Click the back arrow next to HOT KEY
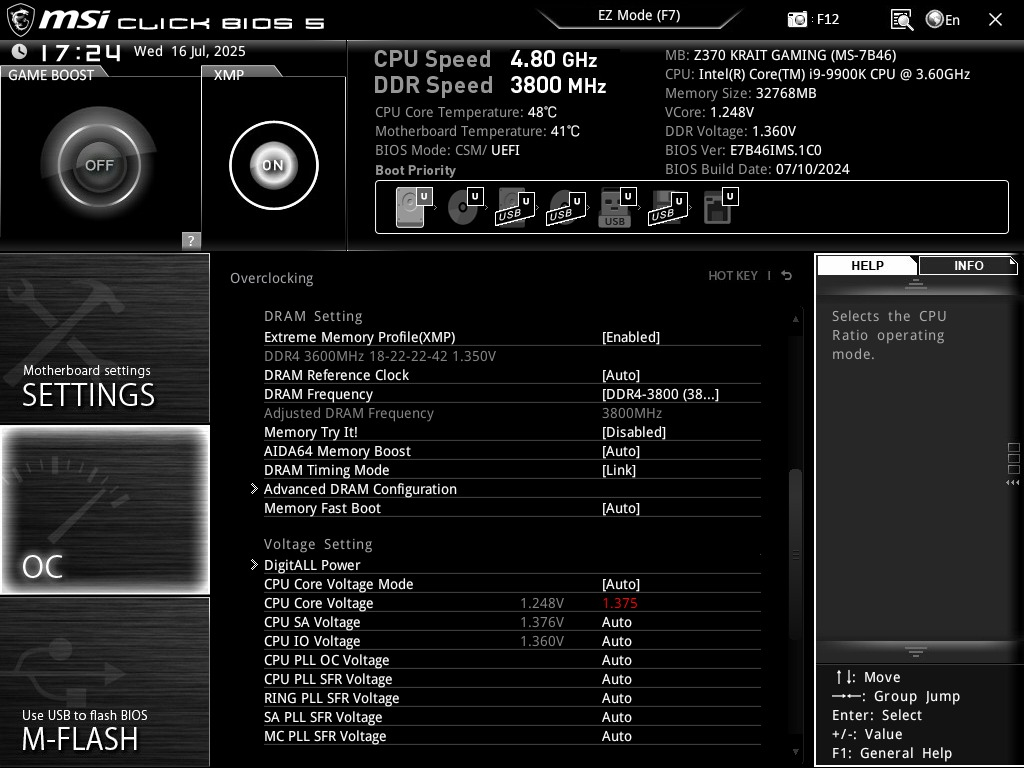This screenshot has height=768, width=1024. (x=787, y=276)
